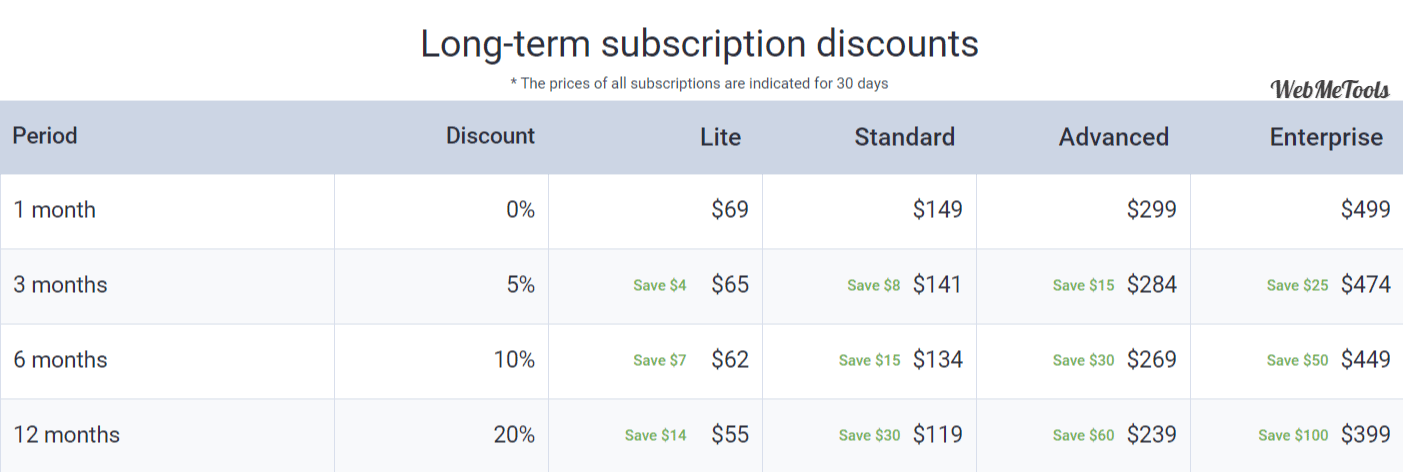Click the WebMeTools watermark logo
The height and width of the screenshot is (472, 1403).
[x=1329, y=90]
